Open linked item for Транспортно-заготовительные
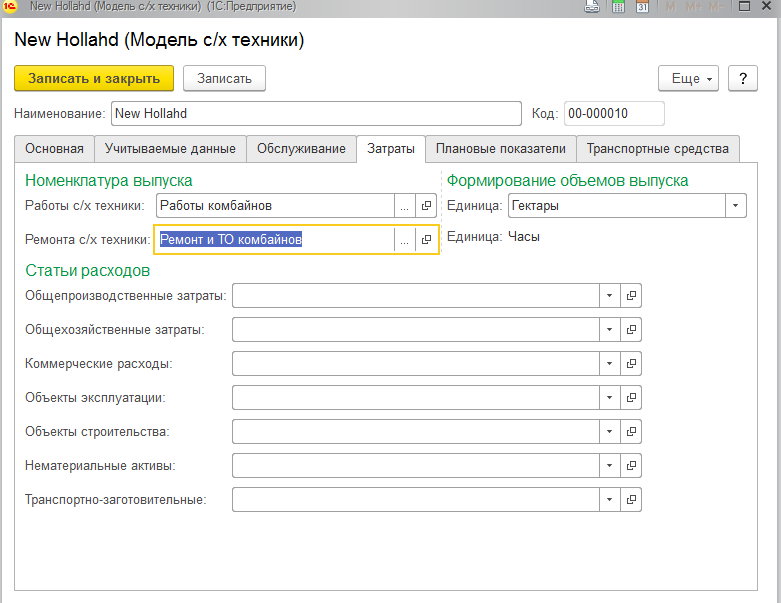 [x=631, y=499]
